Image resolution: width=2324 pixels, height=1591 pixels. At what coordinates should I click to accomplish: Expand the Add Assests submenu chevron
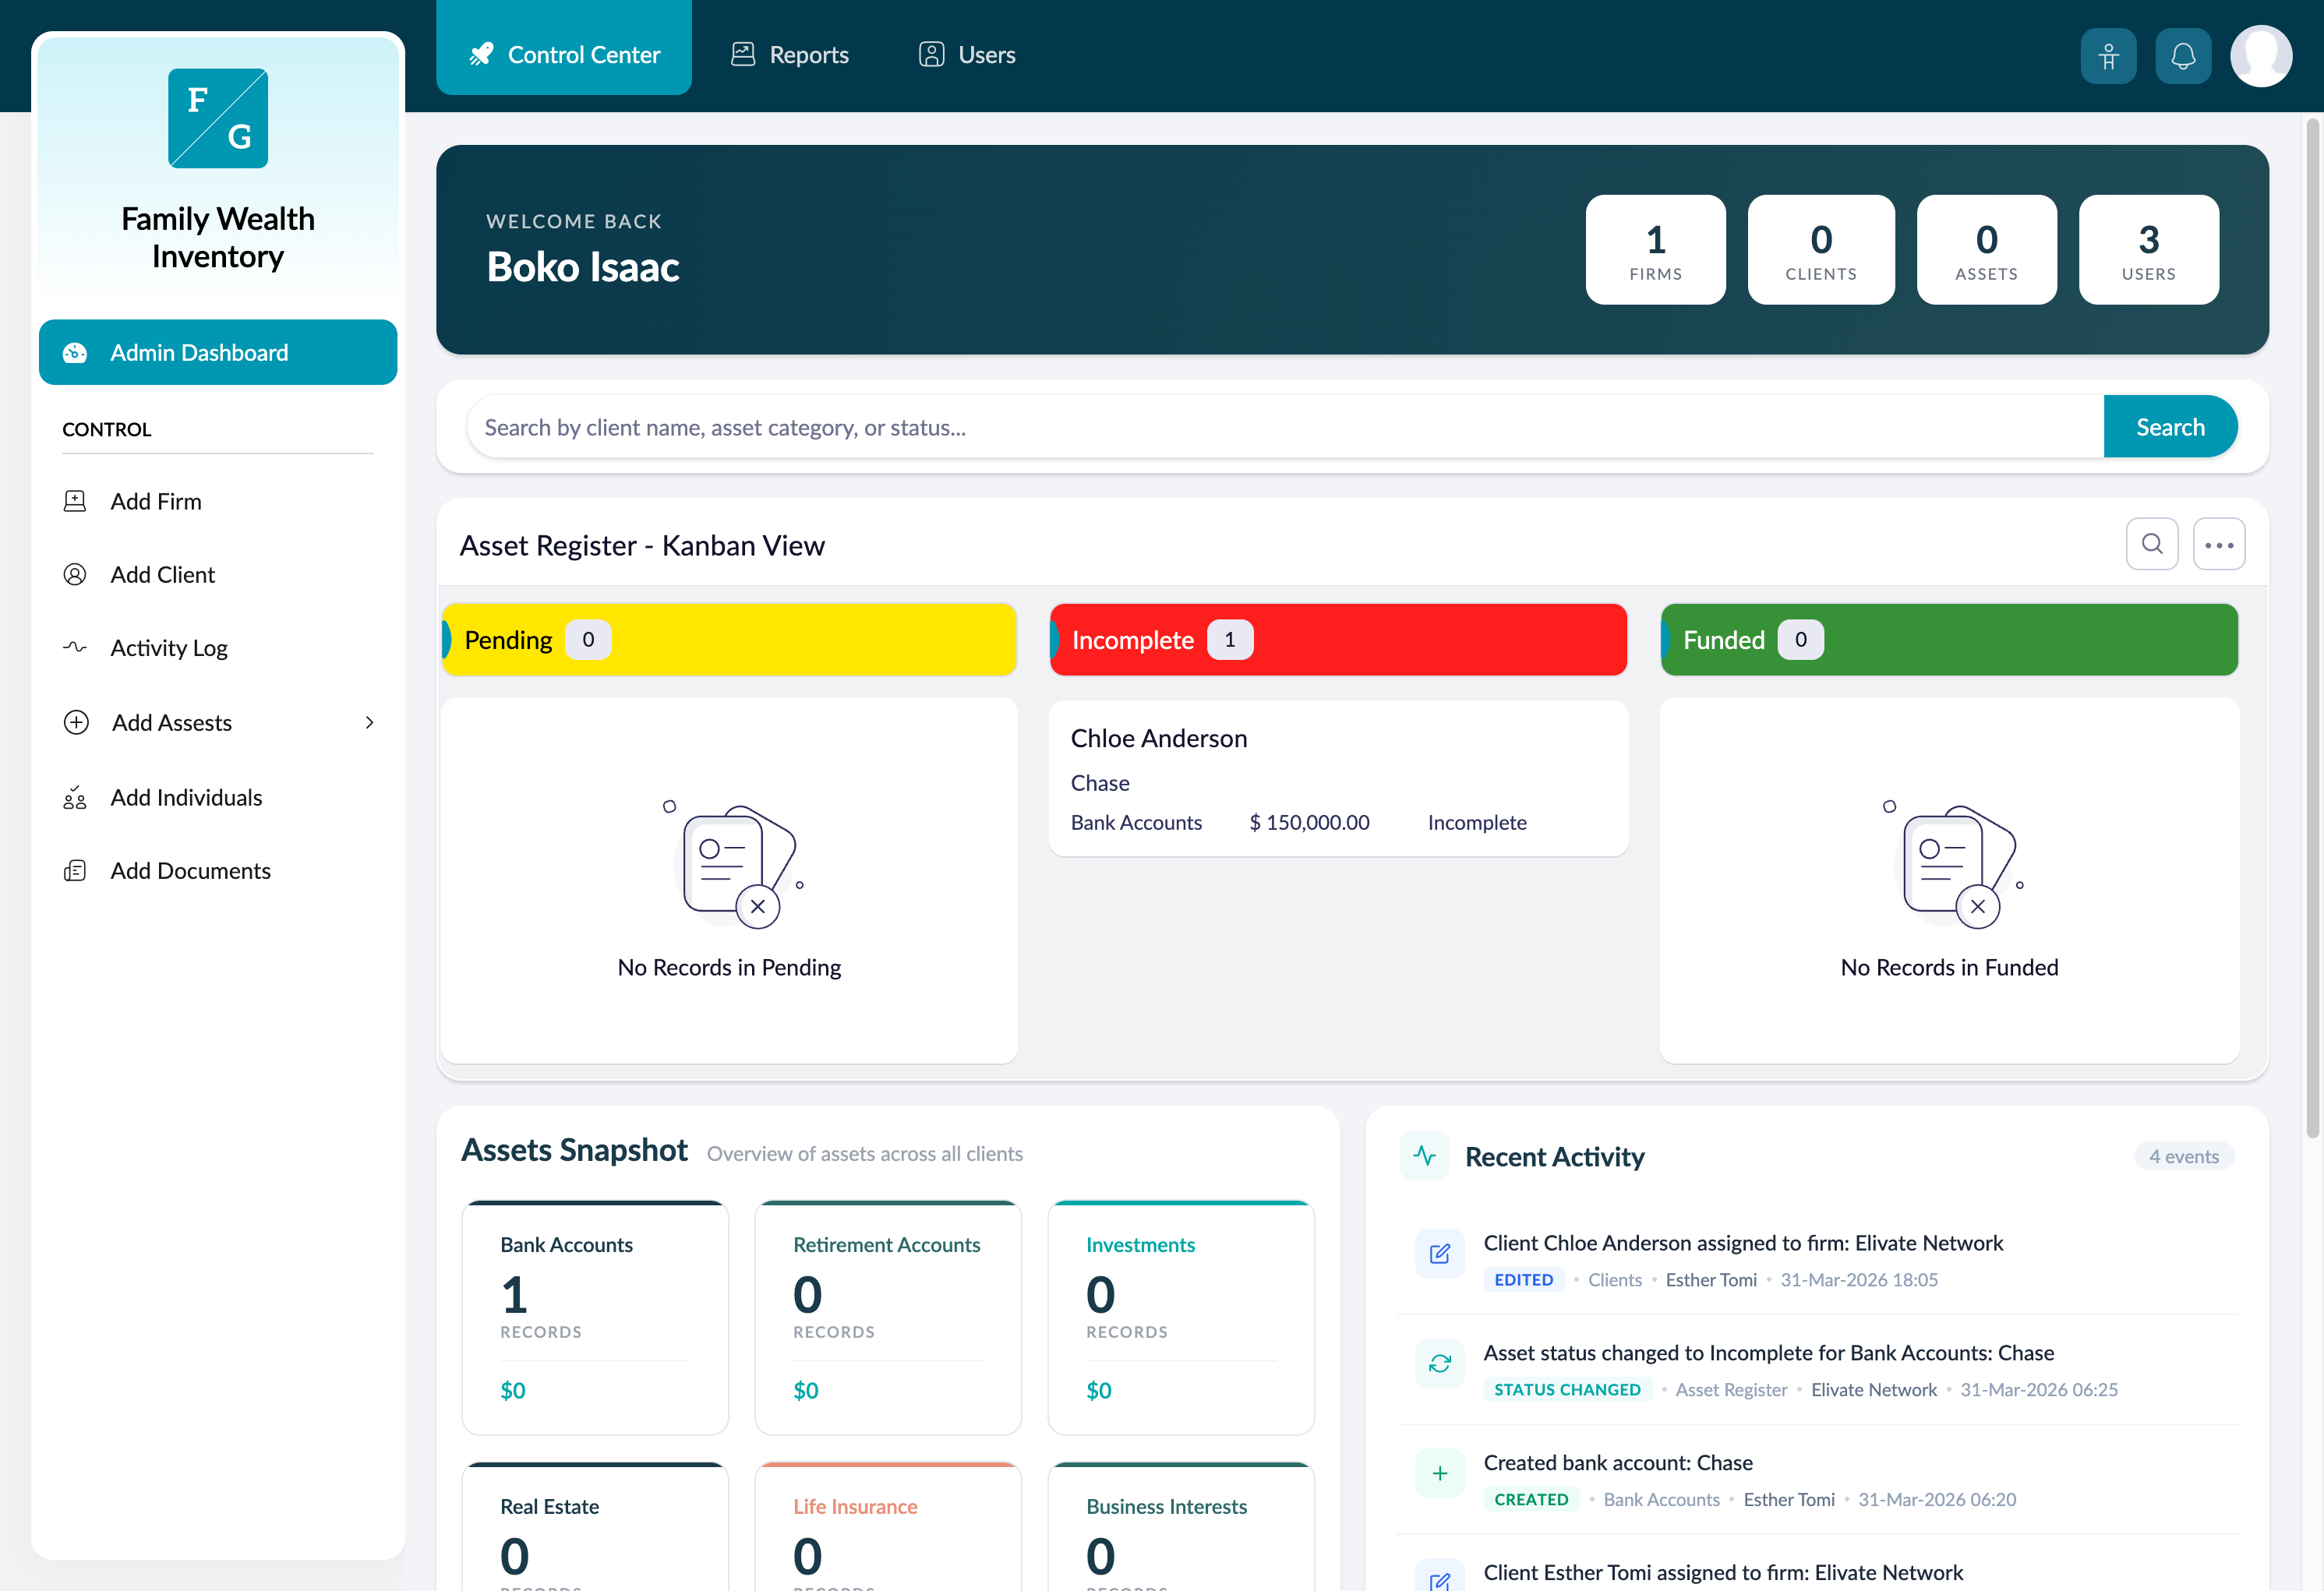click(369, 722)
